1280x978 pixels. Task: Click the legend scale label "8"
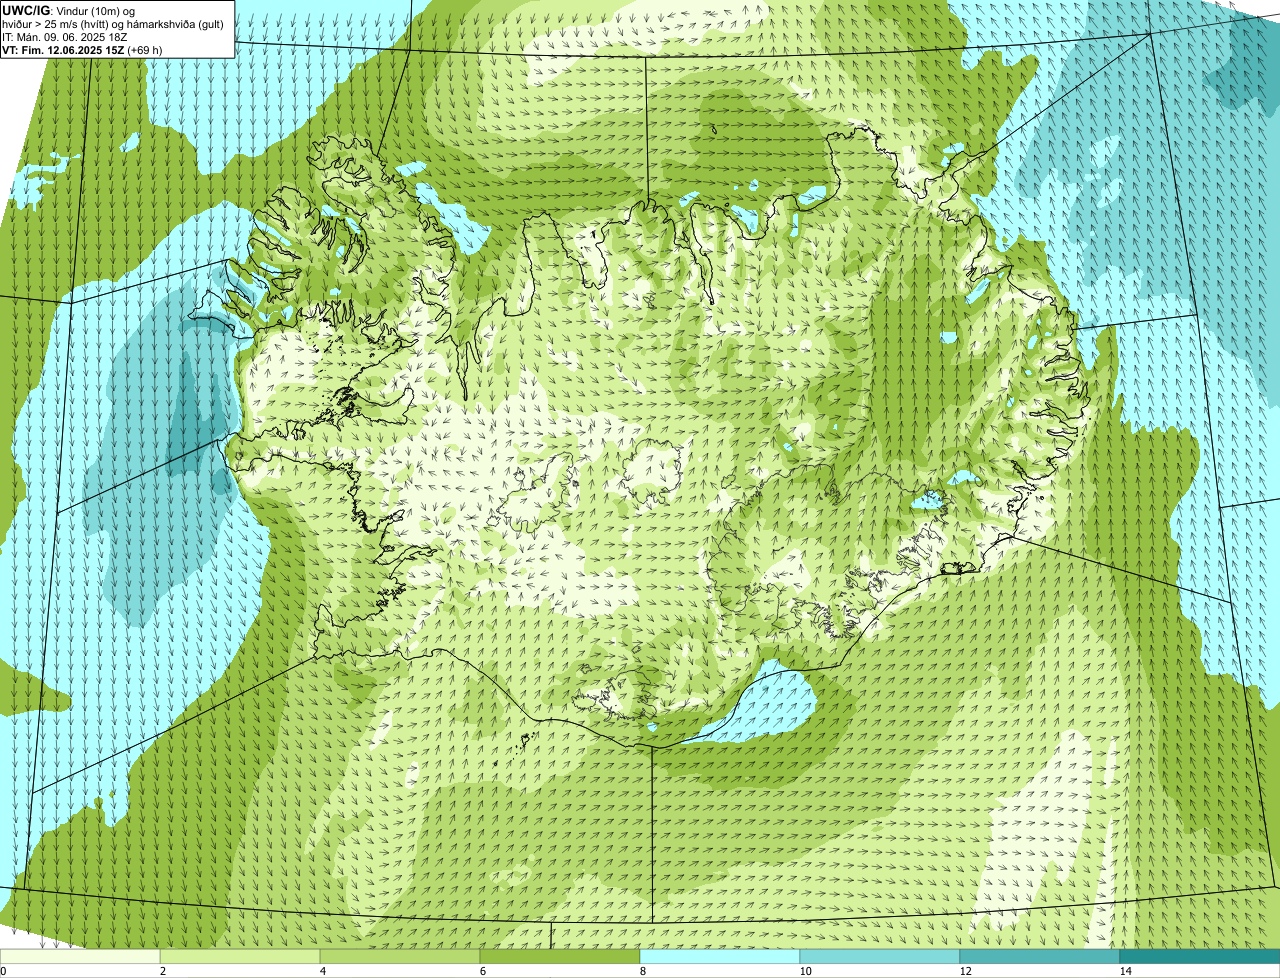[x=642, y=971]
